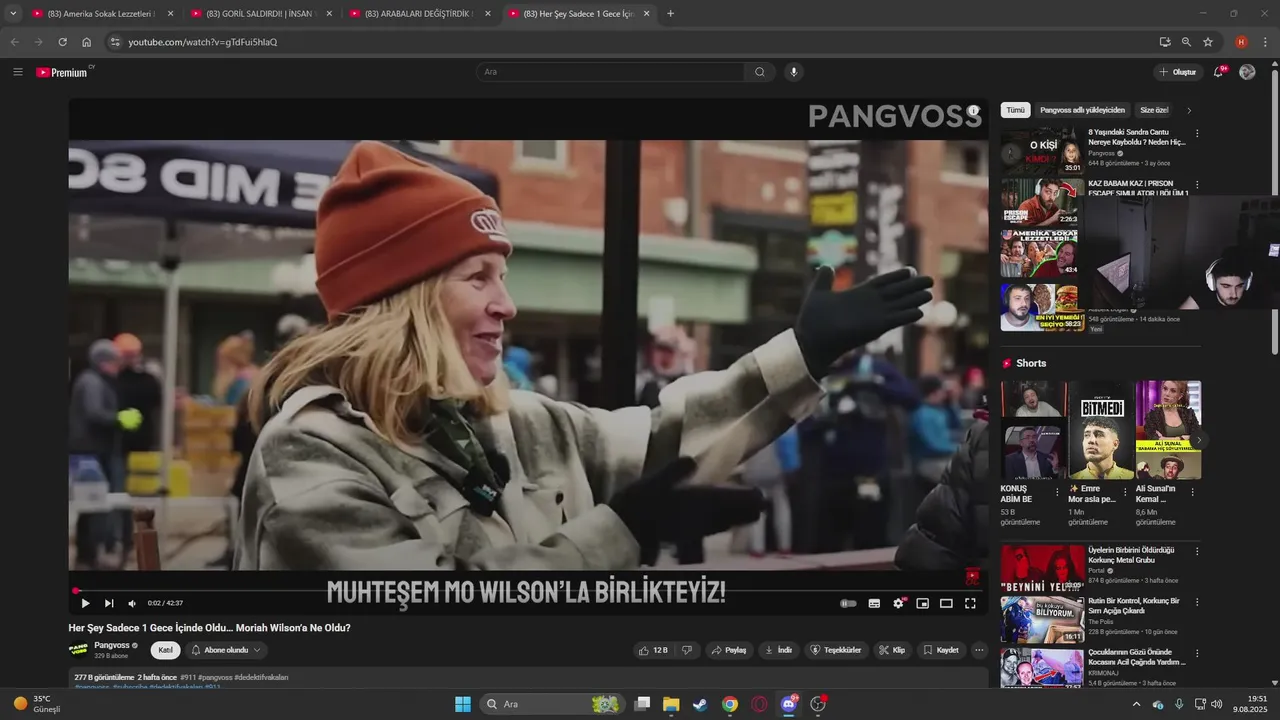Open options for Emre Mor short

click(1125, 492)
